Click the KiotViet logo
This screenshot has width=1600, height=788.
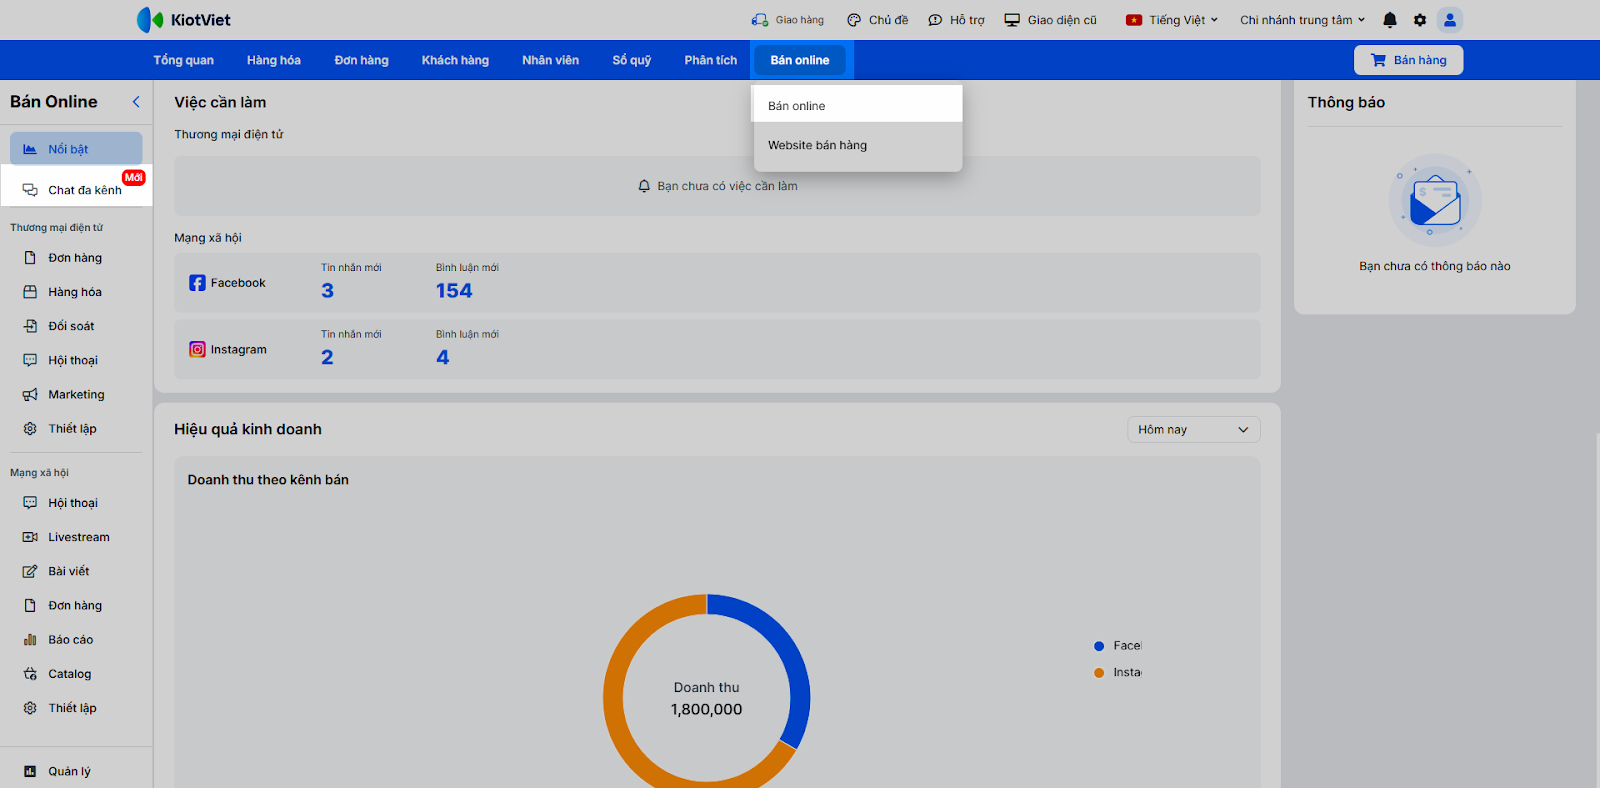184,20
